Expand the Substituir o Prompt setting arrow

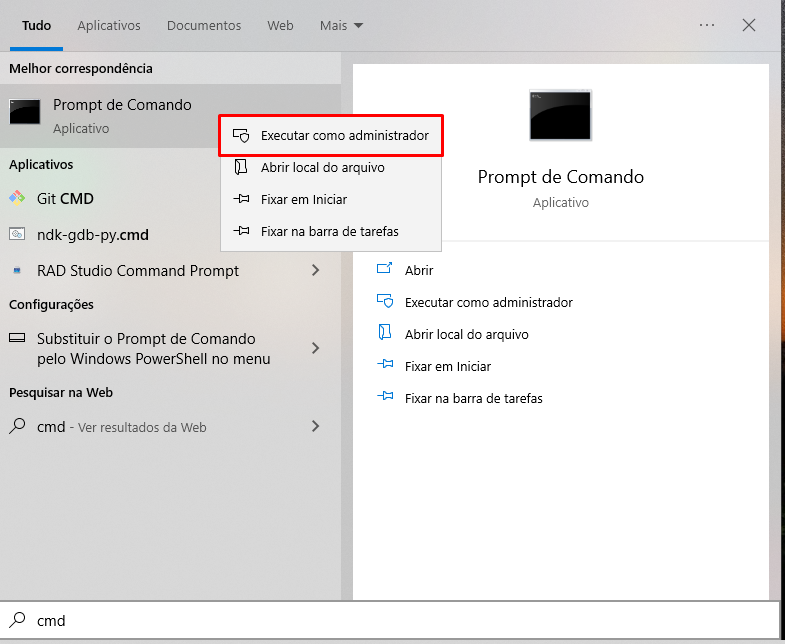tap(315, 348)
